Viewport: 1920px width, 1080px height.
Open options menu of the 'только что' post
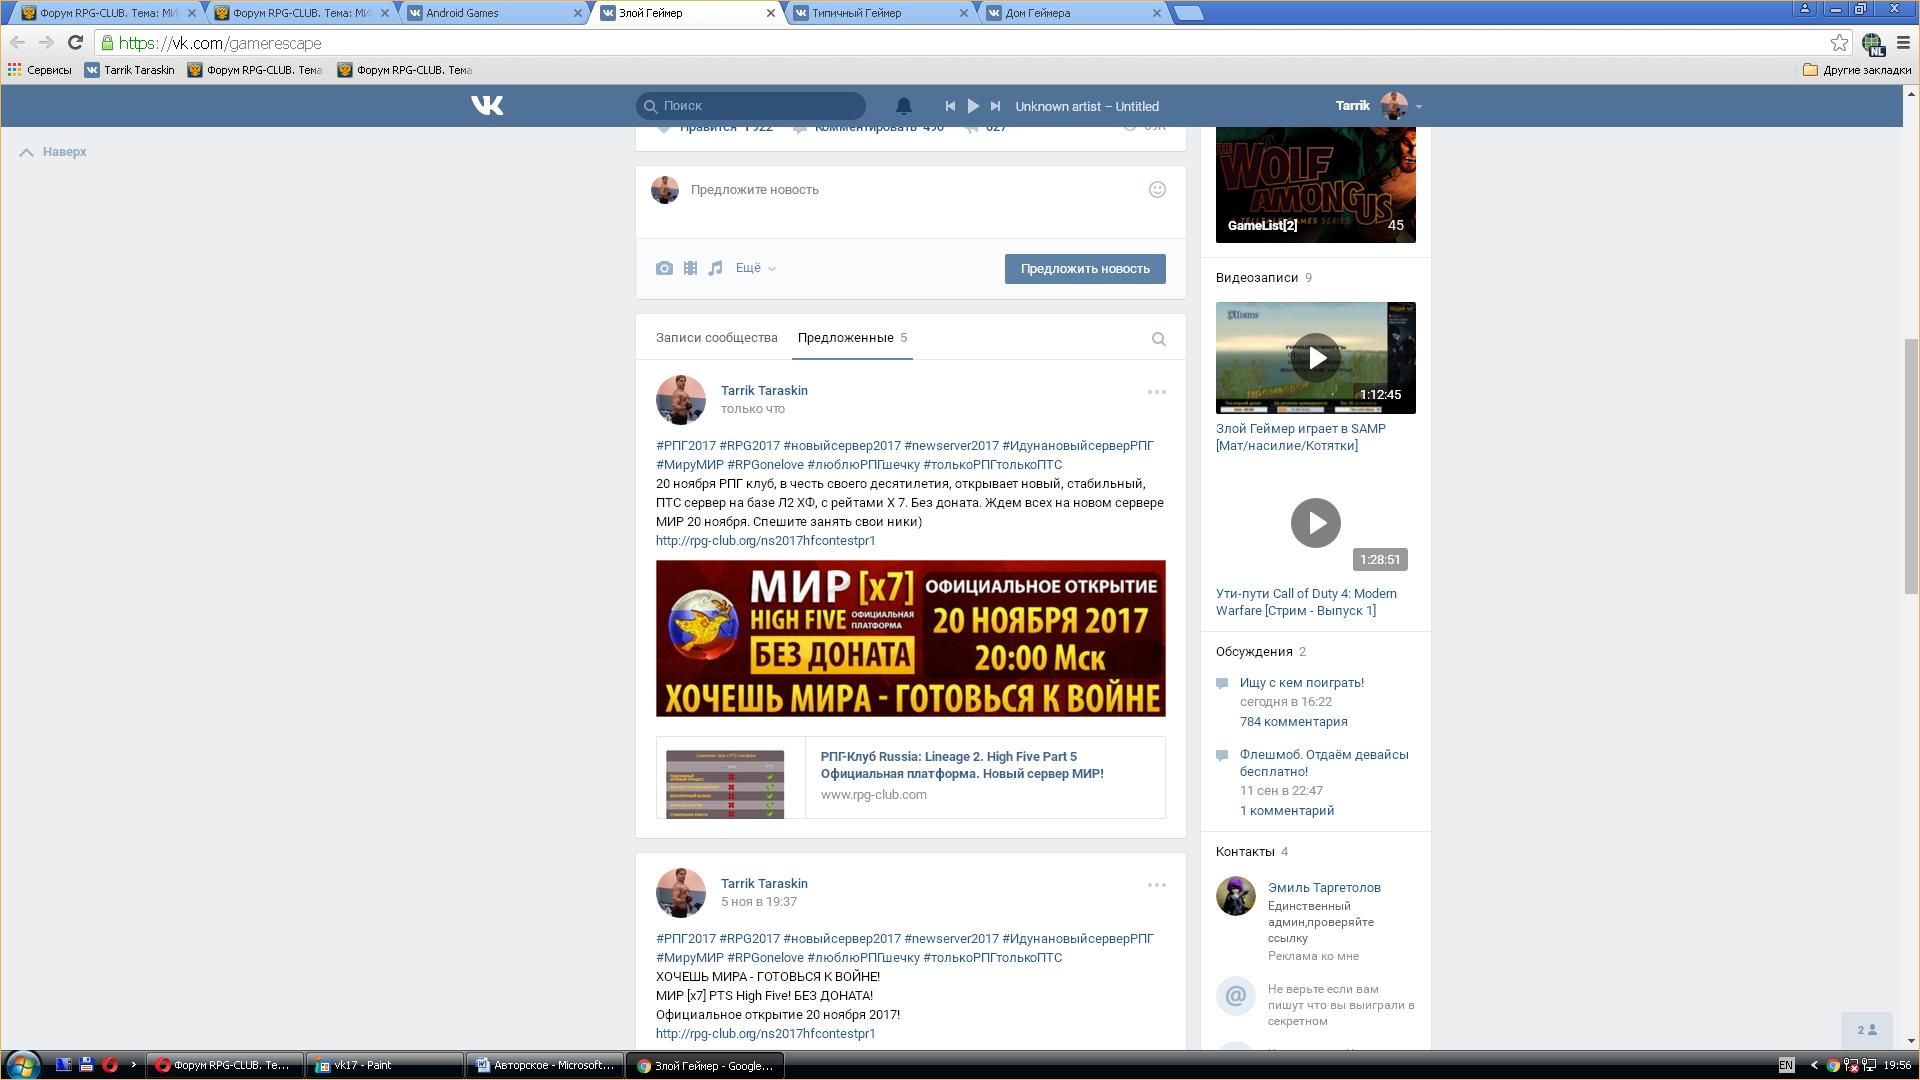1157,392
